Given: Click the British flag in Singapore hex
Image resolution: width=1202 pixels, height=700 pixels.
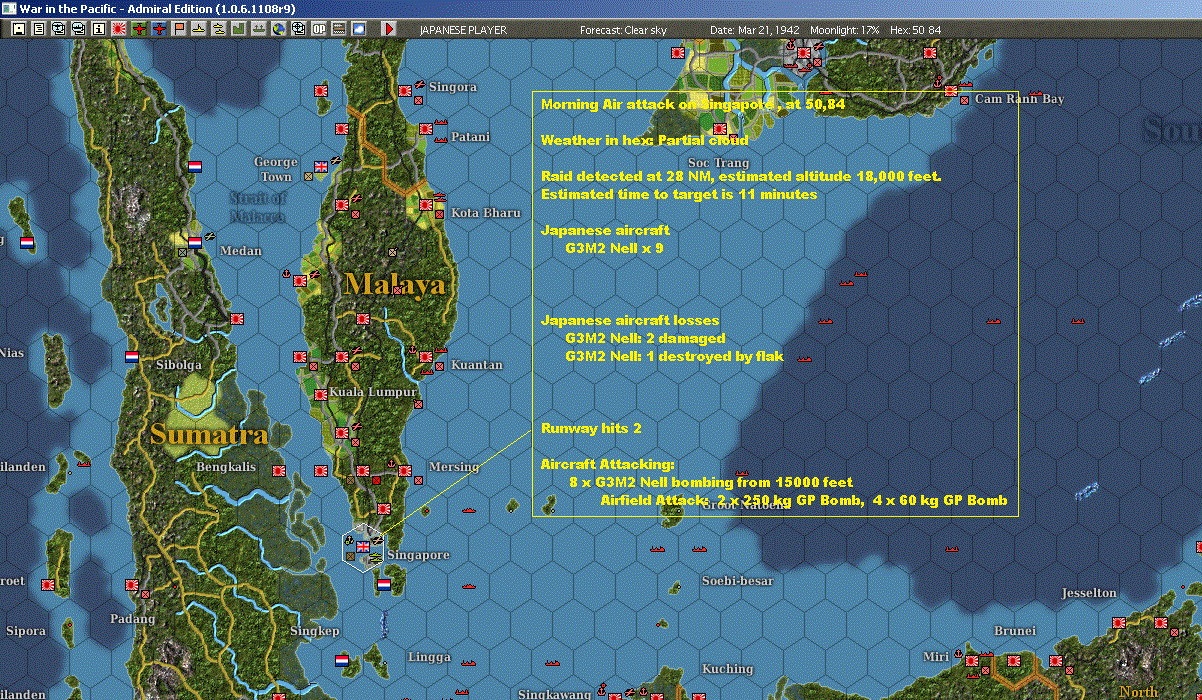Looking at the screenshot, I should point(363,546).
